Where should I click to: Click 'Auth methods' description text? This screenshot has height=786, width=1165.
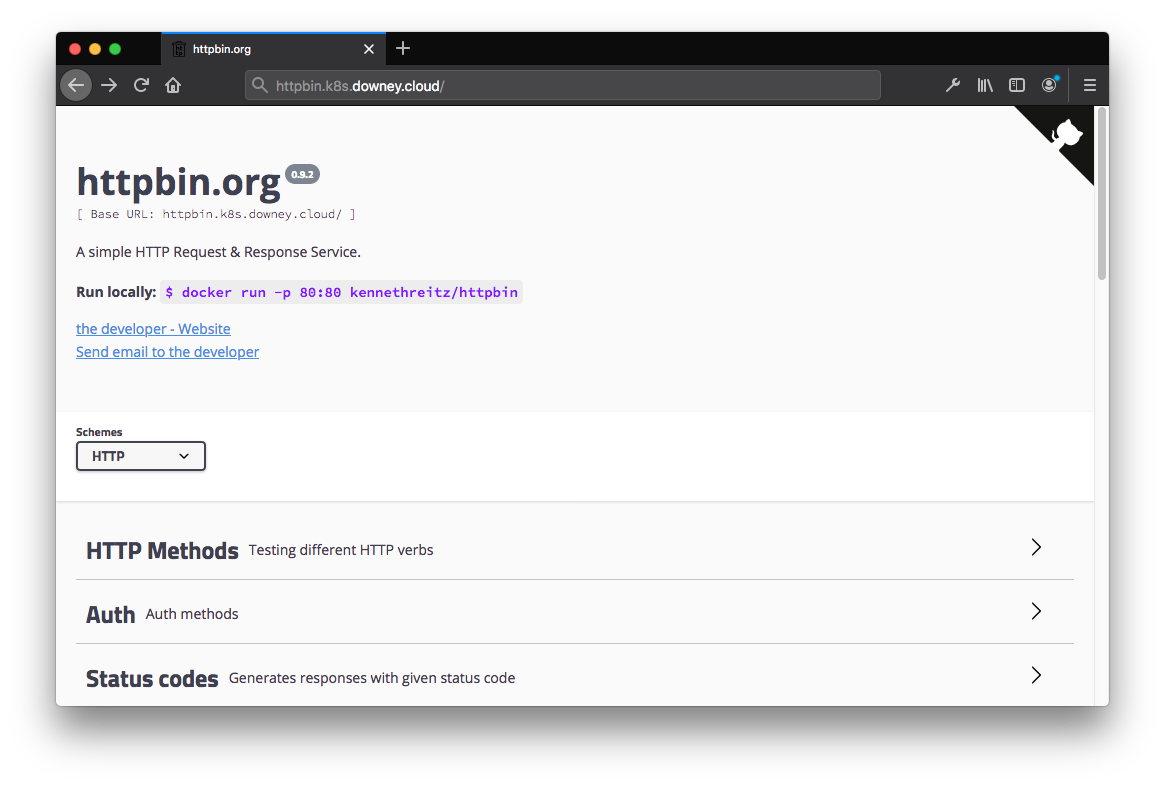(192, 614)
